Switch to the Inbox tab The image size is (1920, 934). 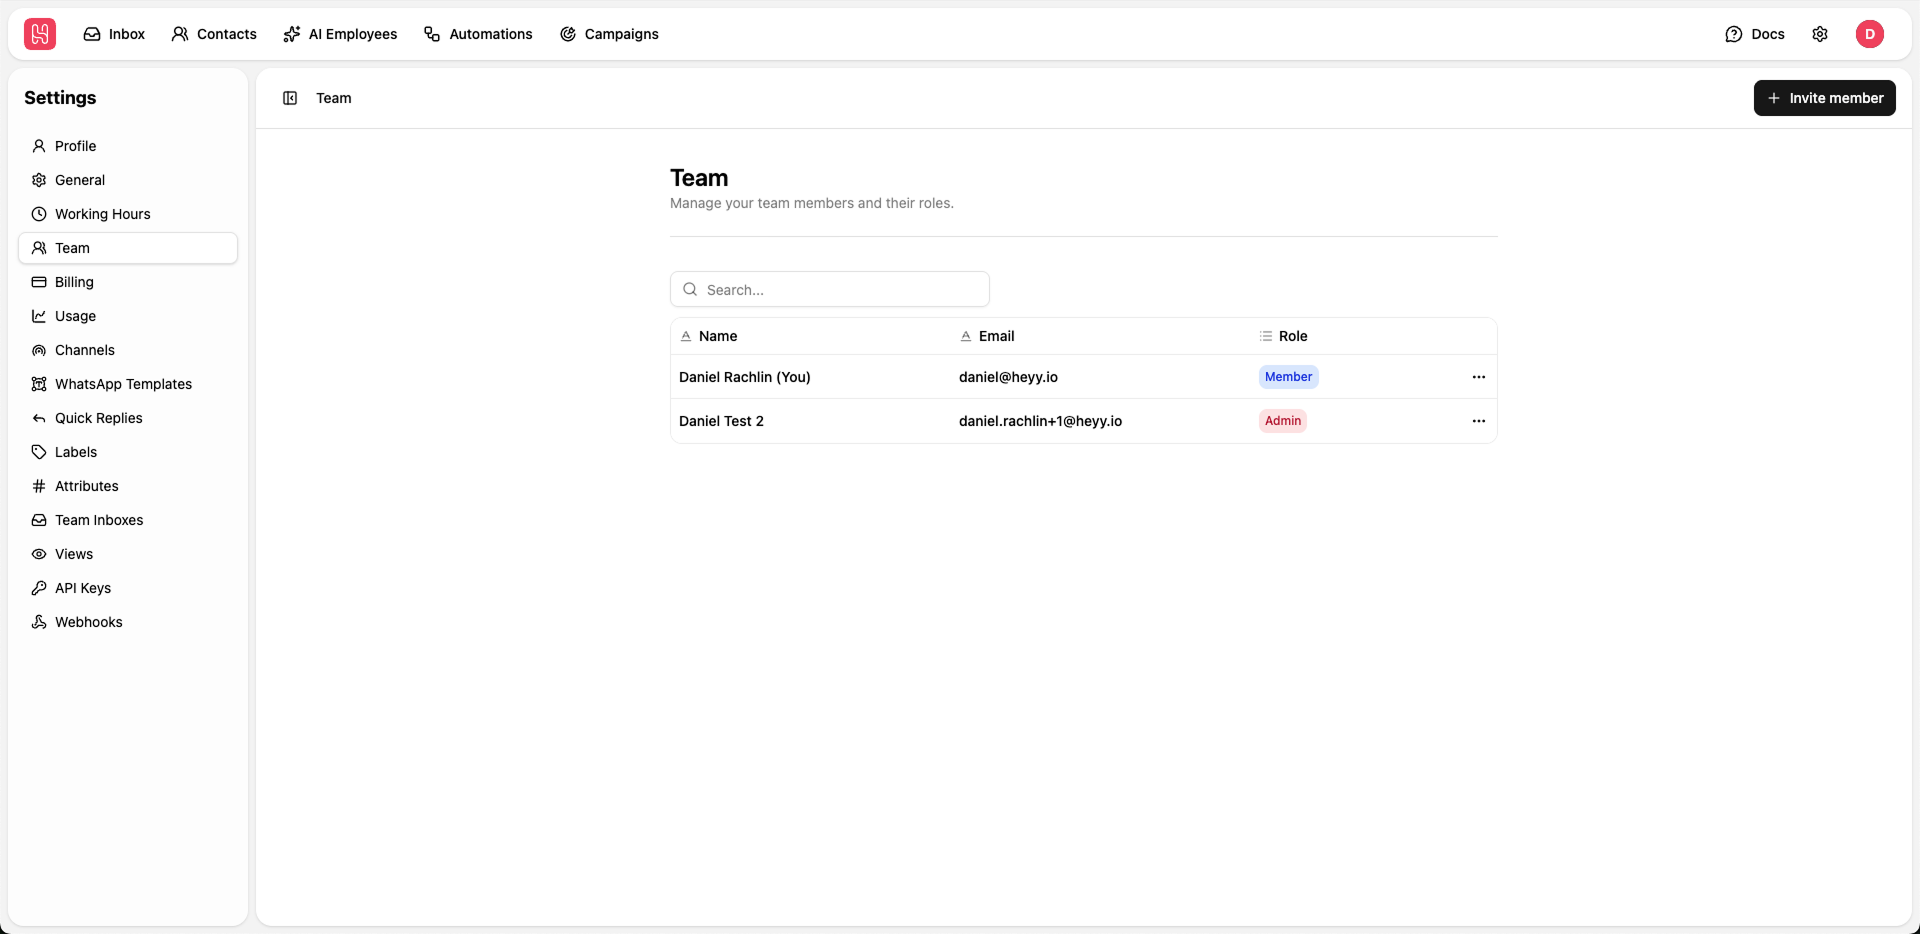click(x=113, y=33)
